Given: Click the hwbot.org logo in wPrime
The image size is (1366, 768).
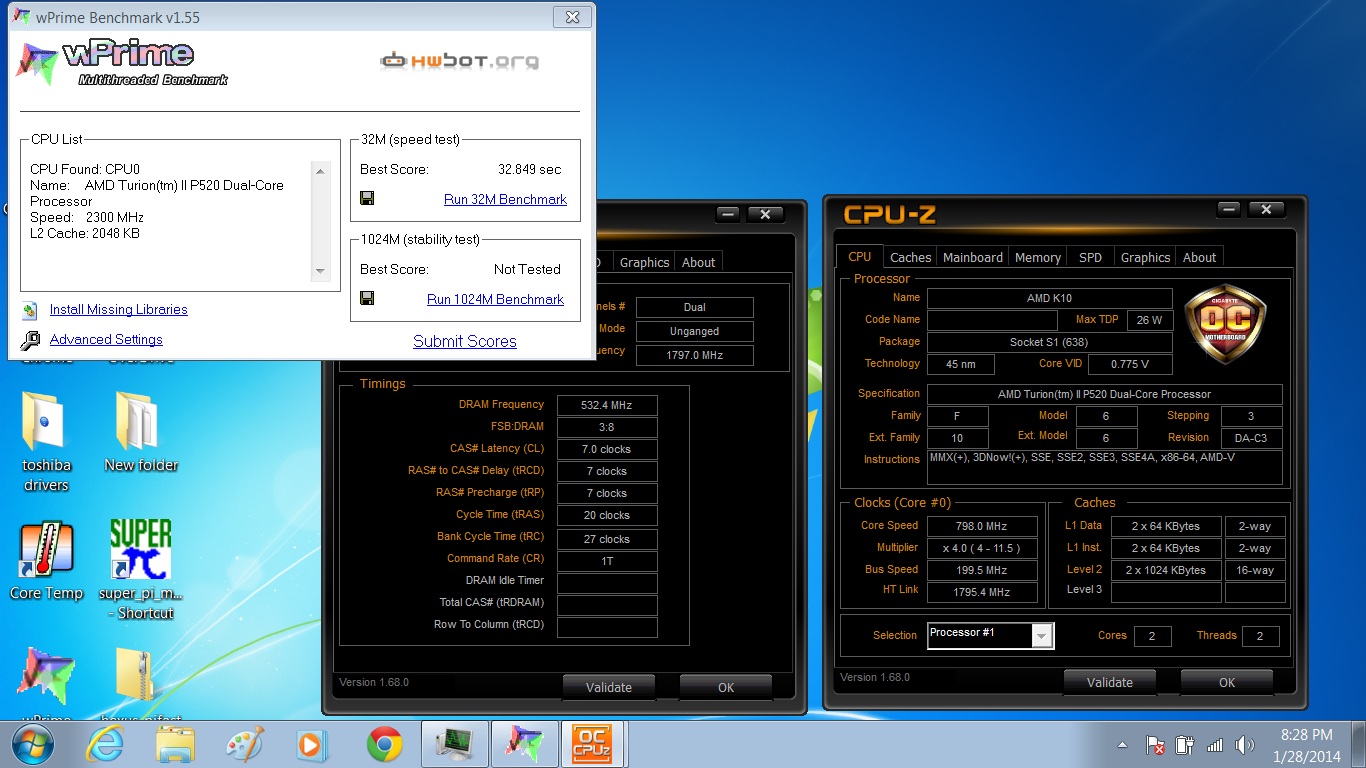Looking at the screenshot, I should point(459,61).
